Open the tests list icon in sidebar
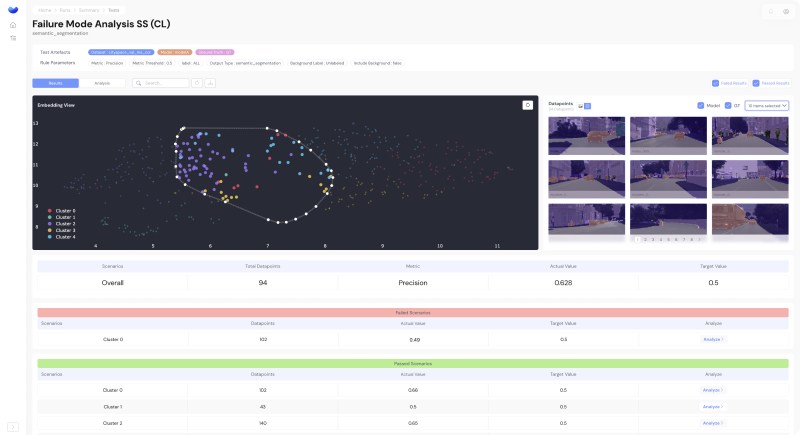The width and height of the screenshot is (800, 435). [x=13, y=38]
